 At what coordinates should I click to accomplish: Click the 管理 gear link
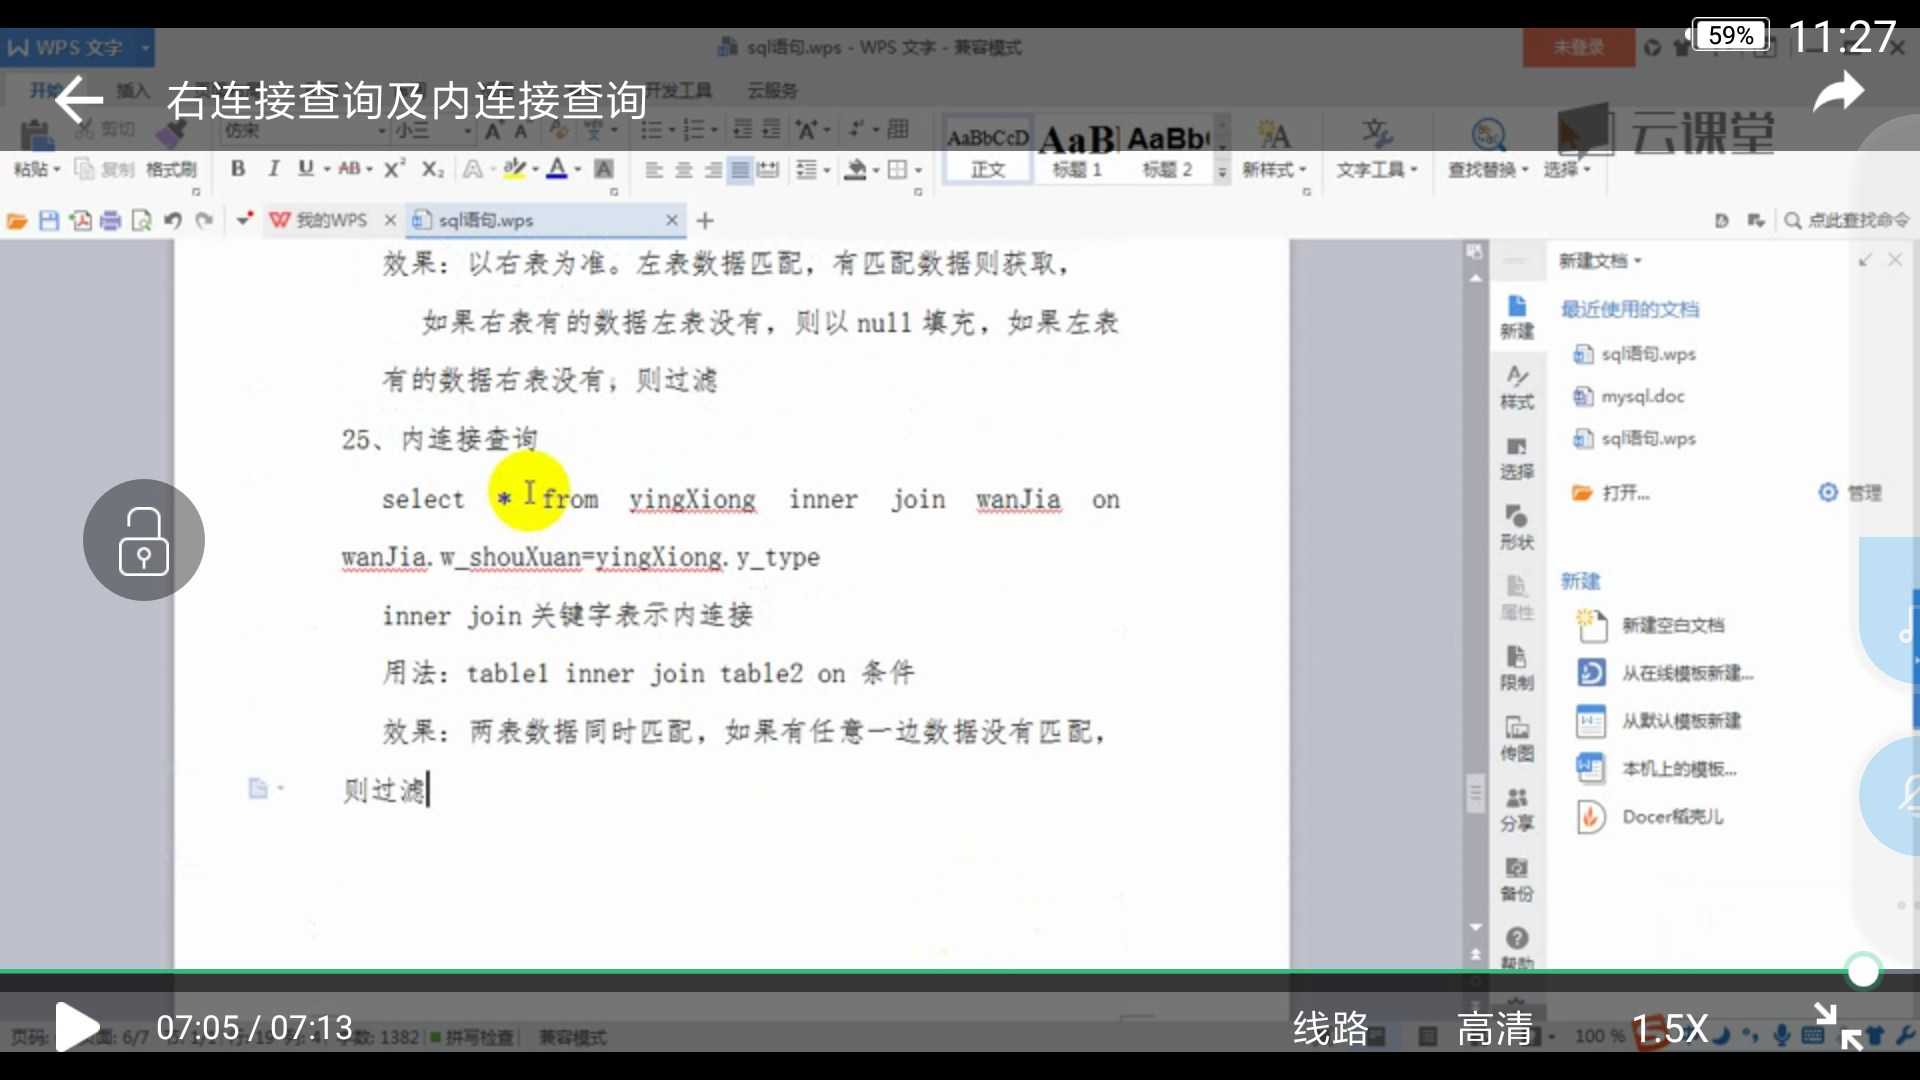[x=1850, y=492]
